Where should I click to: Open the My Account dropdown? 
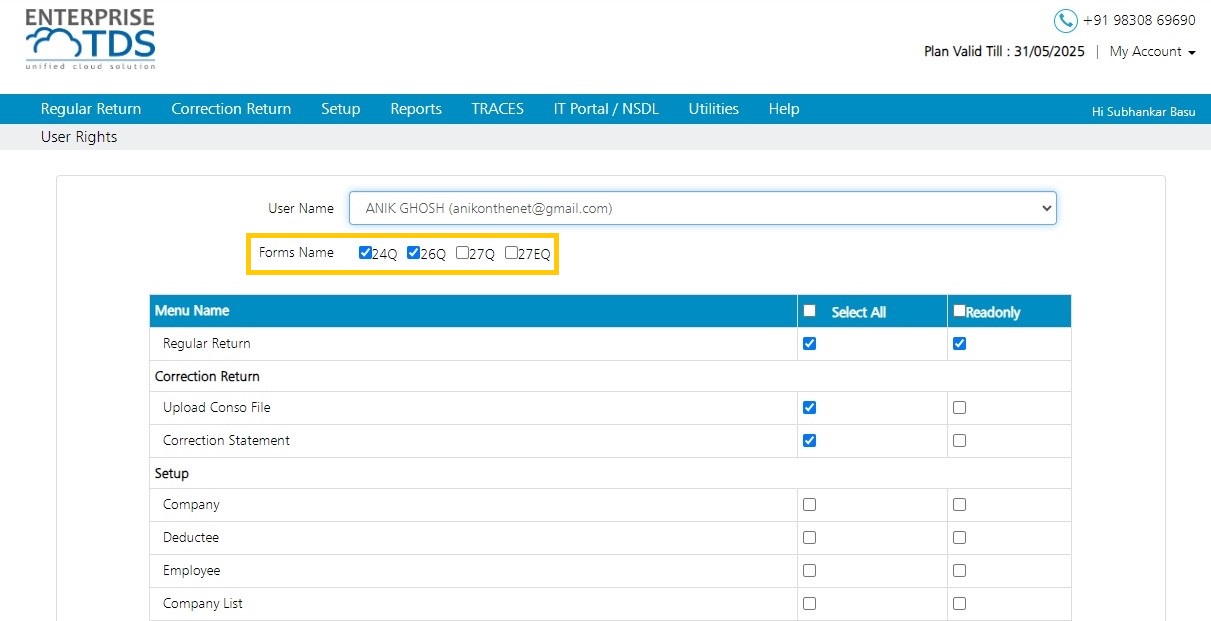click(1152, 52)
